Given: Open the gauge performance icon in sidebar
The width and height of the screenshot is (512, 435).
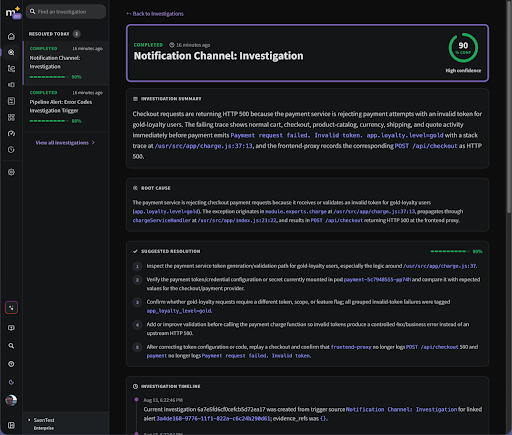Looking at the screenshot, I should (x=11, y=134).
